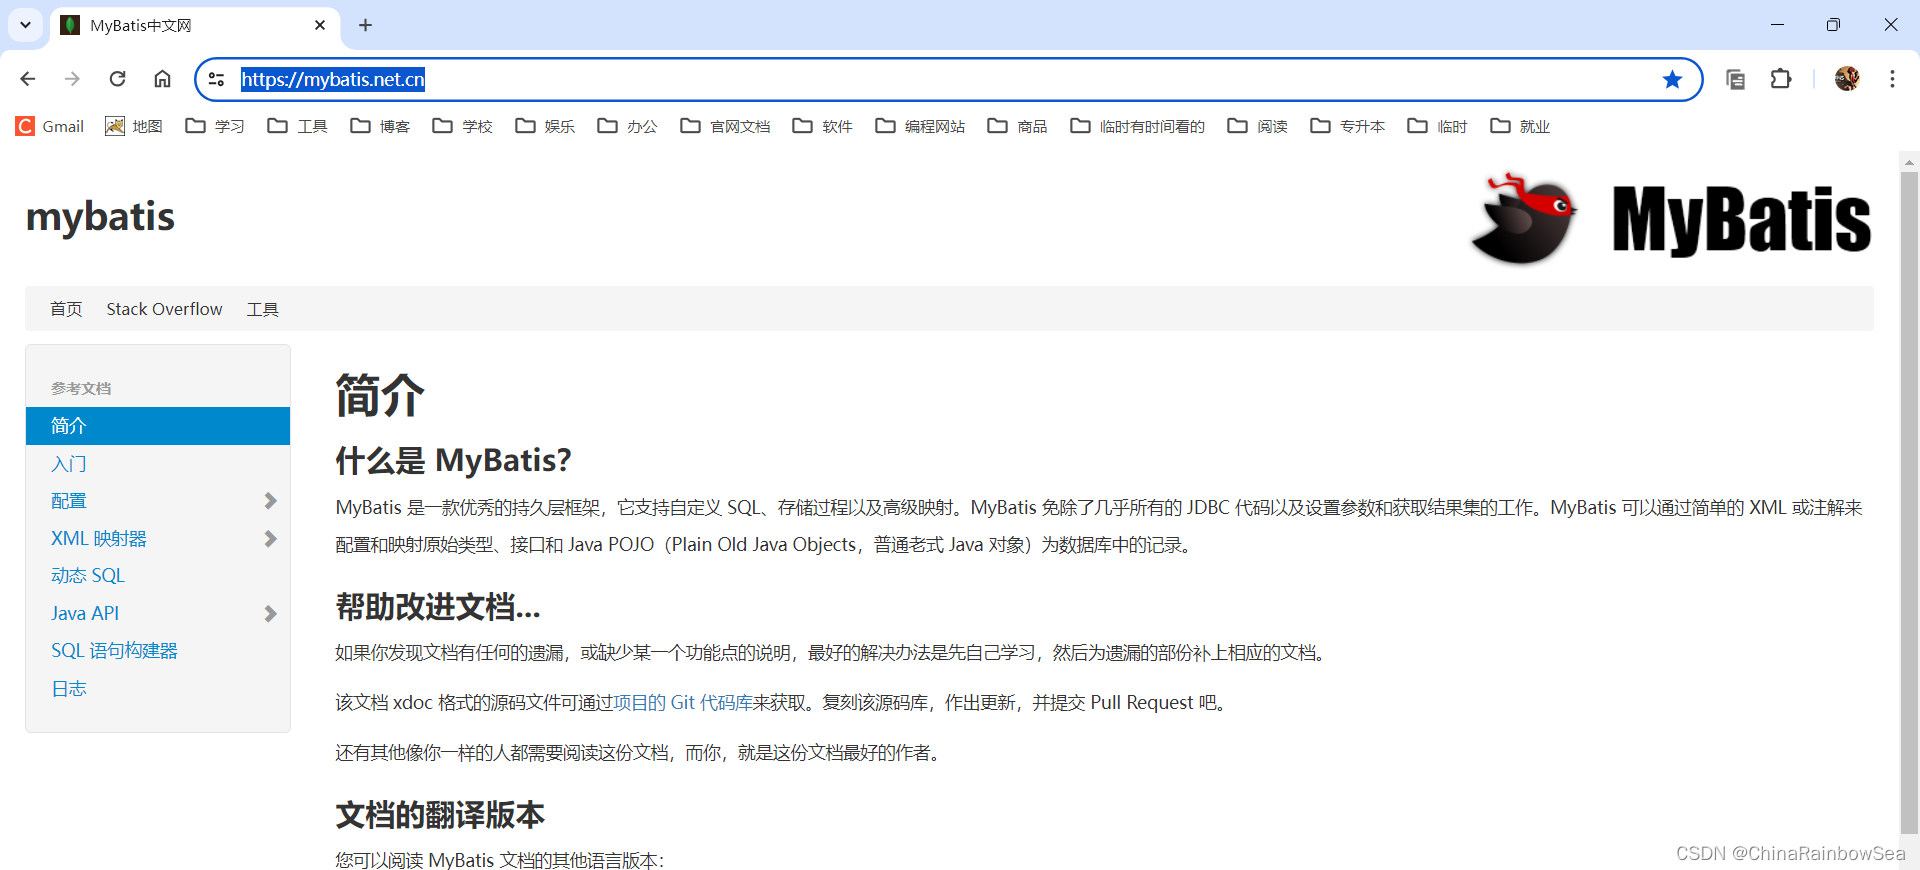Open a new browser tab
The height and width of the screenshot is (870, 1920).
pos(365,25)
